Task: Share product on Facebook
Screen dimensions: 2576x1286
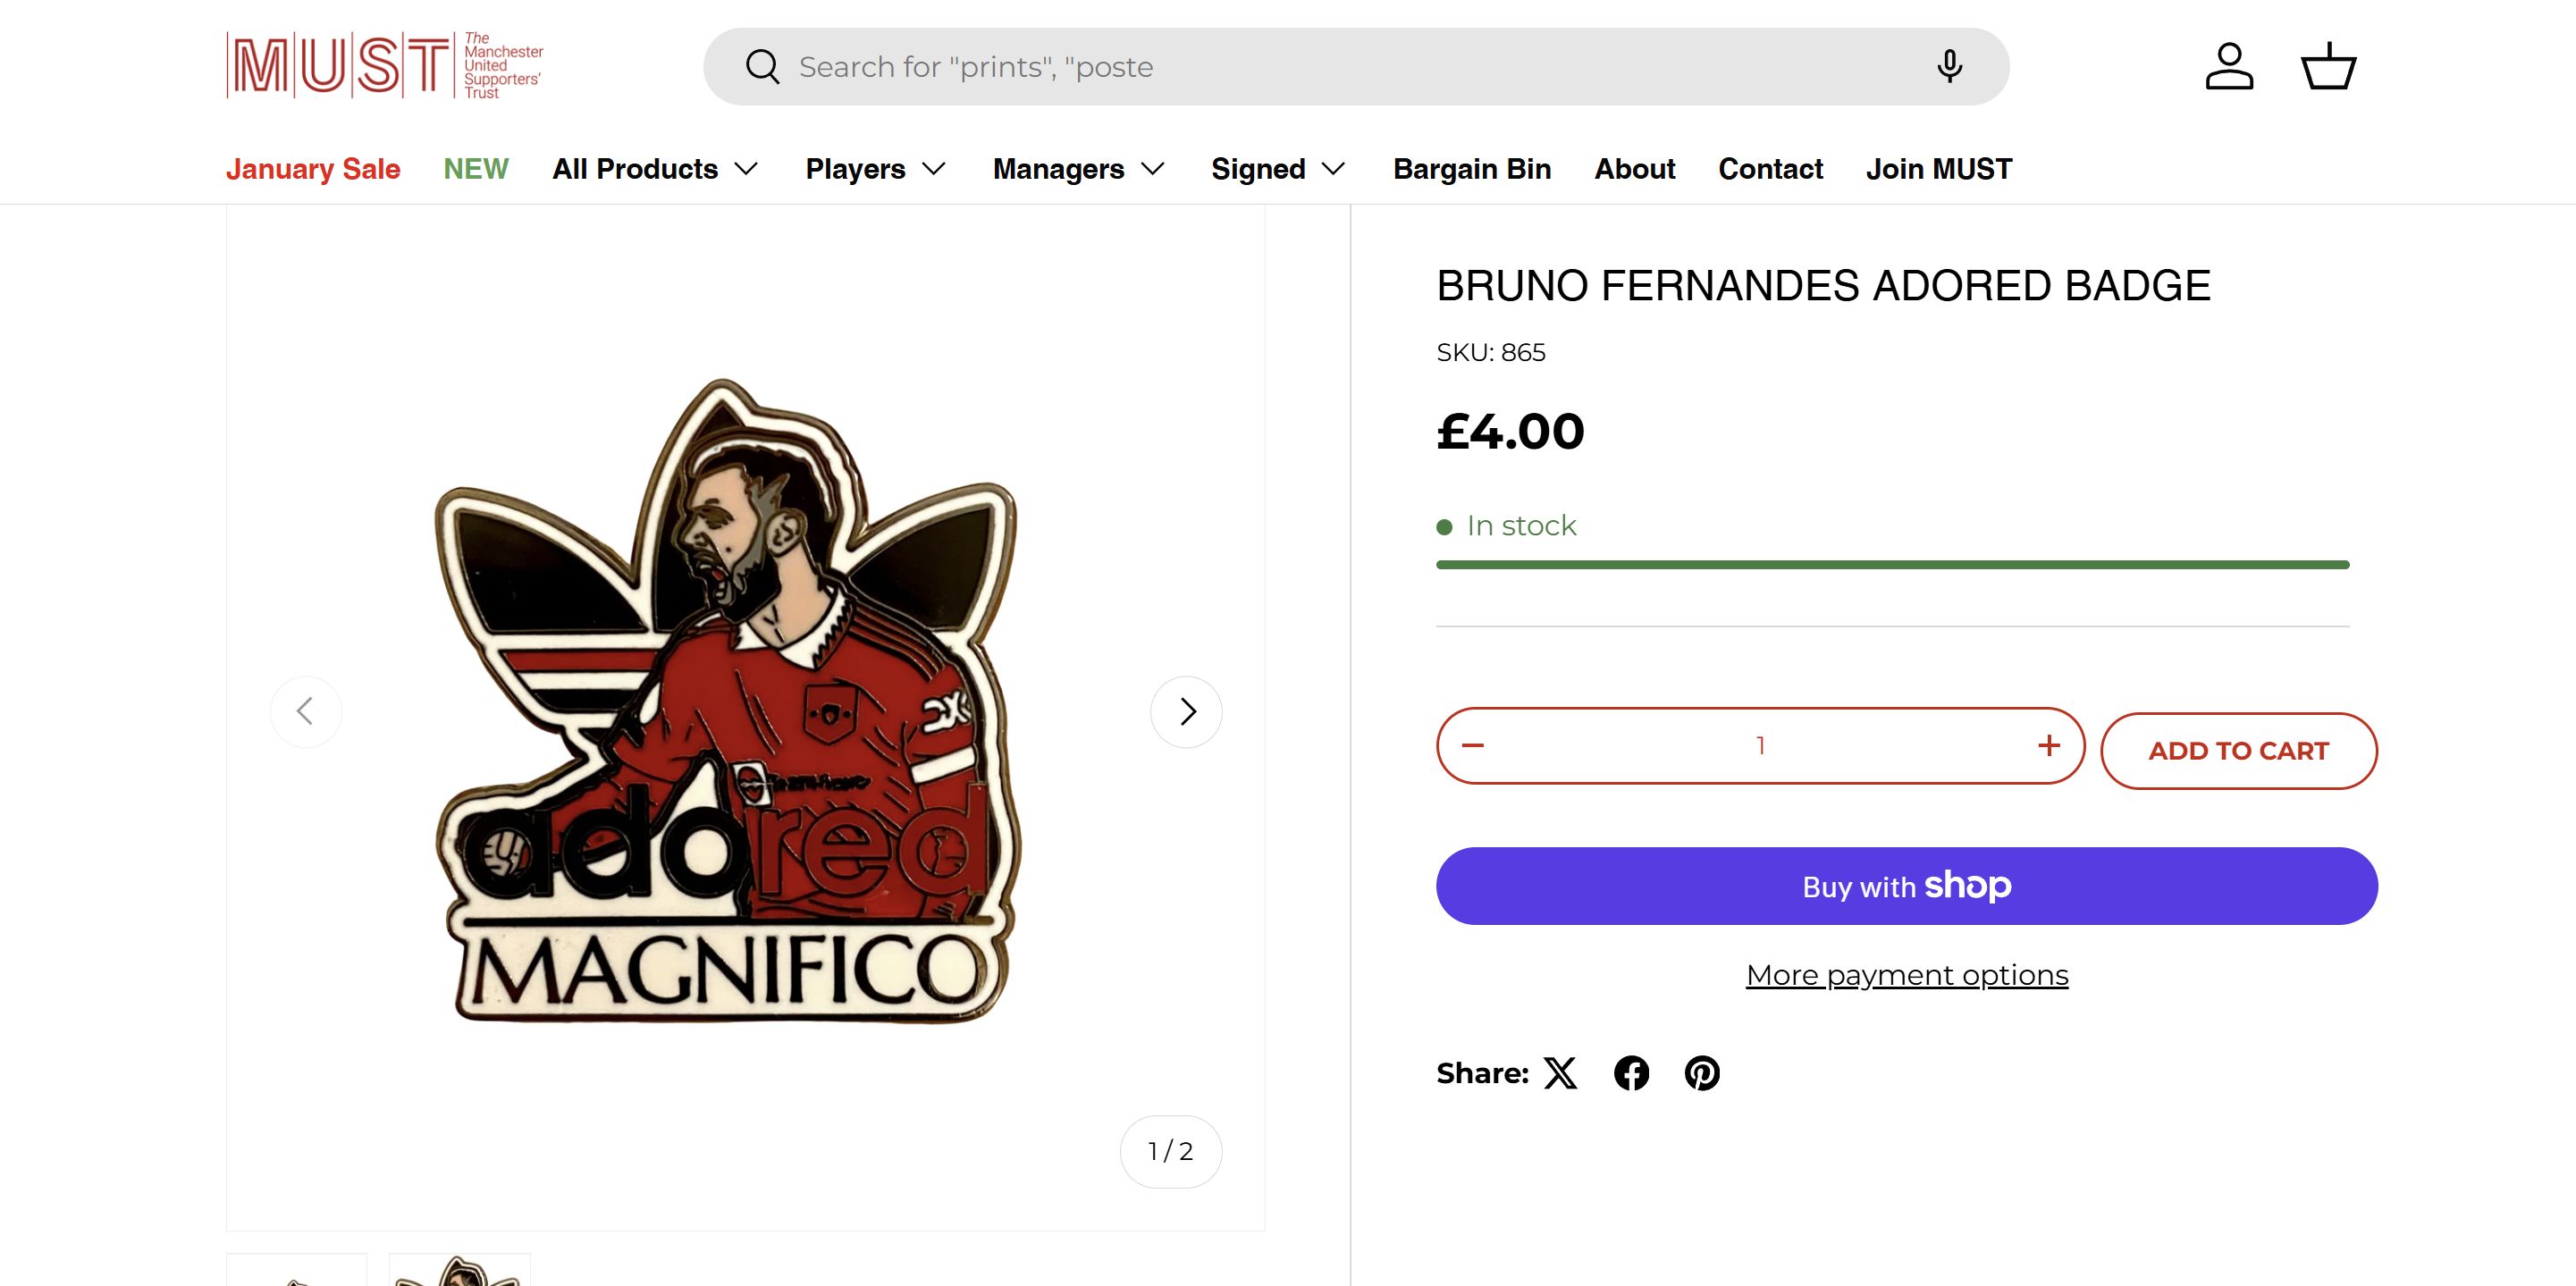Action: [1631, 1073]
